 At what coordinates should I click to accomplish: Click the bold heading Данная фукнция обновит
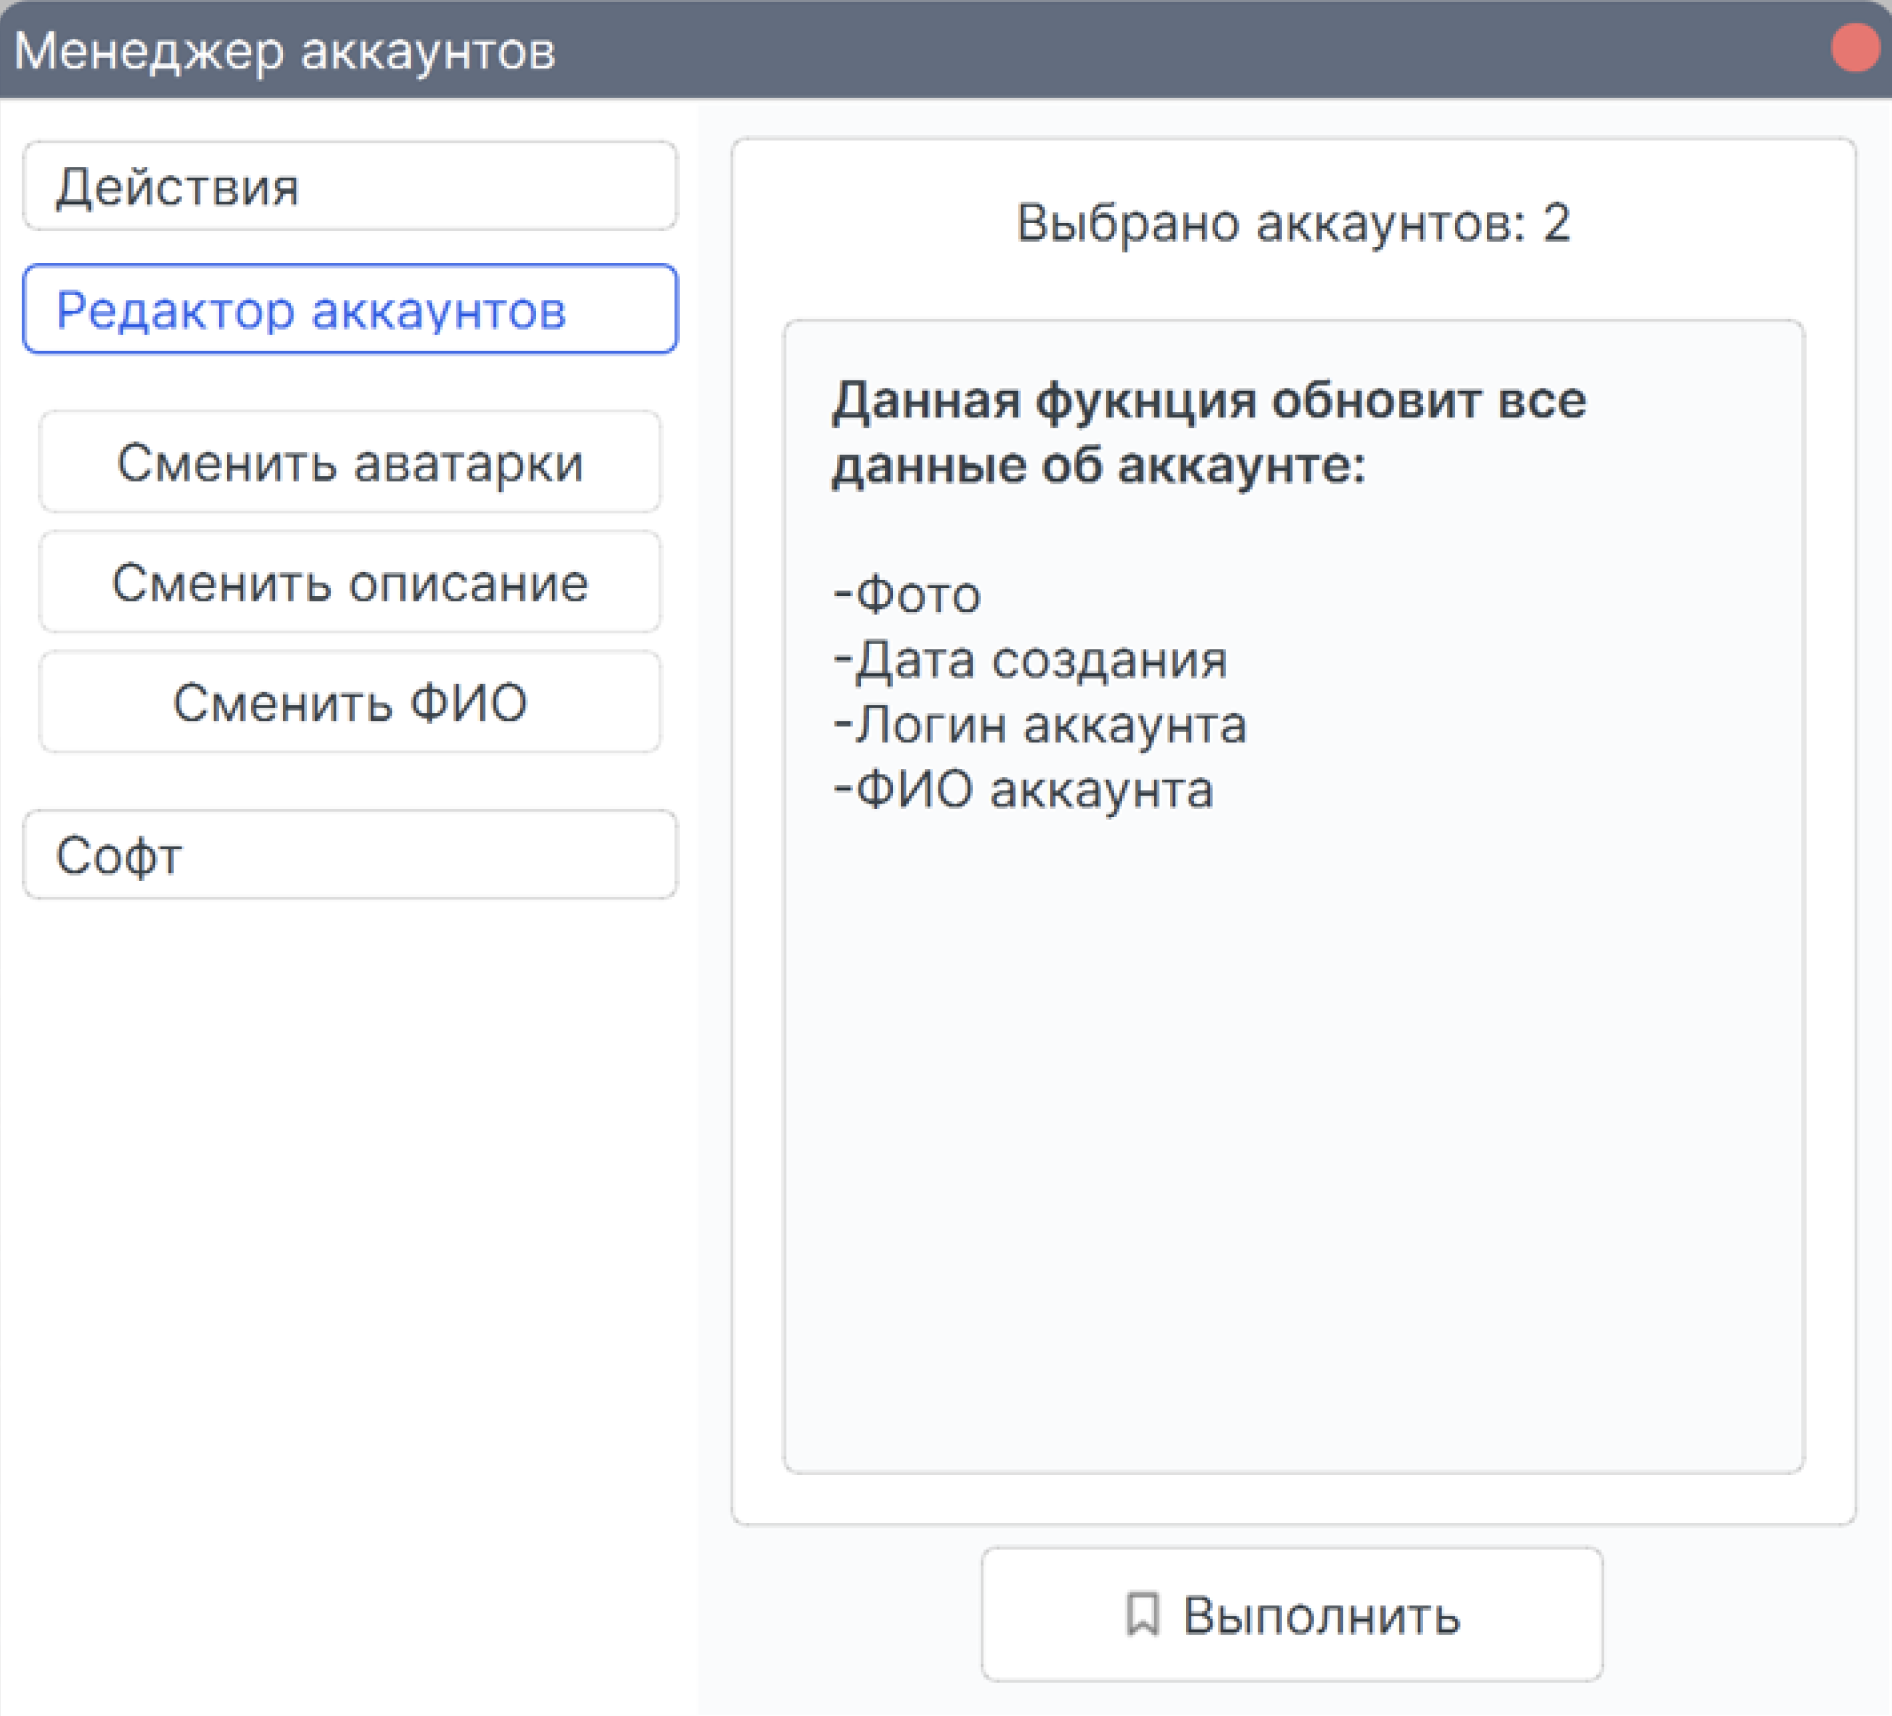point(1209,401)
